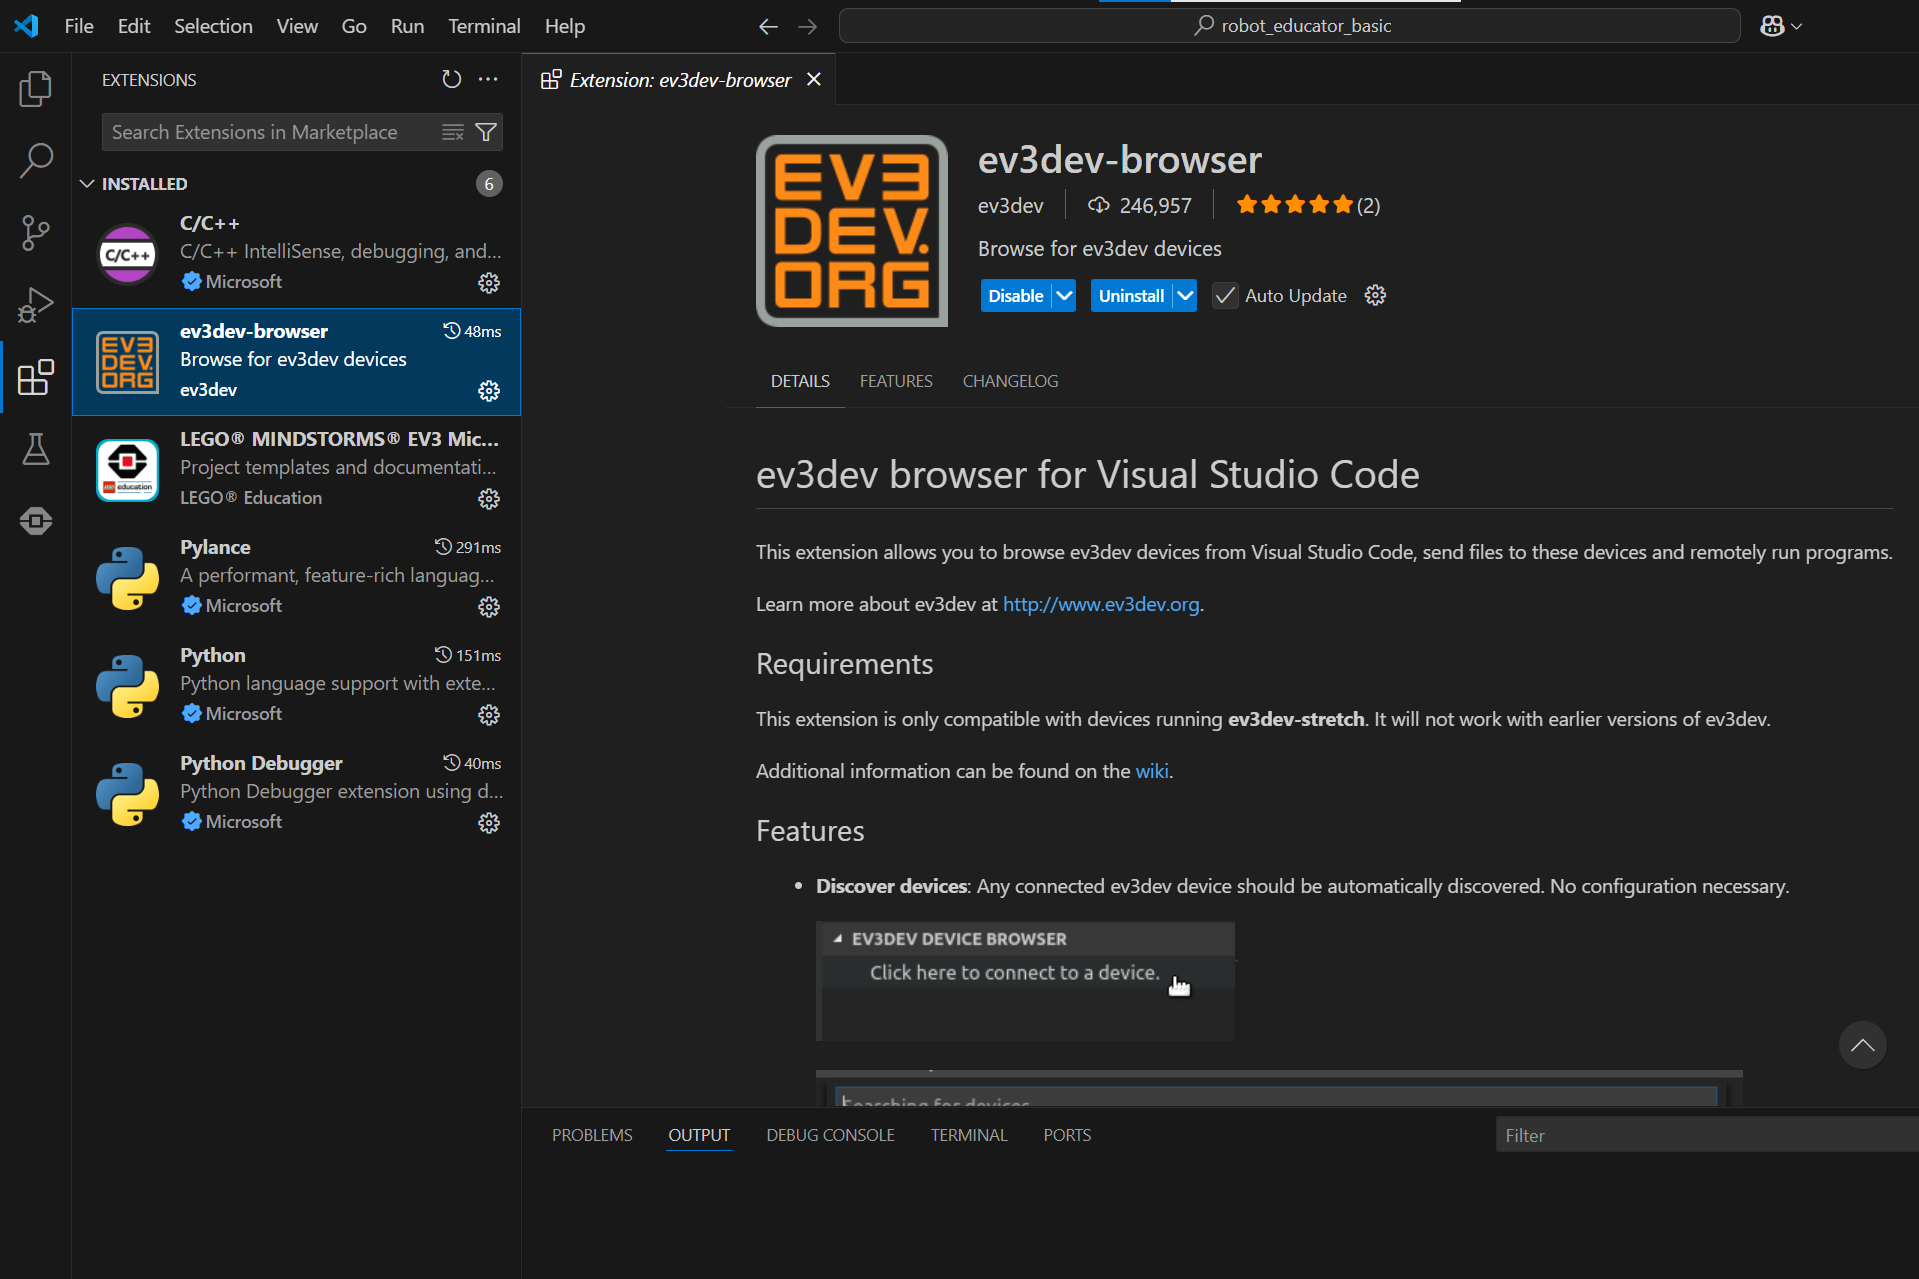Viewport: 1919px width, 1279px height.
Task: Open the Testing flask view
Action: pyautogui.click(x=36, y=449)
